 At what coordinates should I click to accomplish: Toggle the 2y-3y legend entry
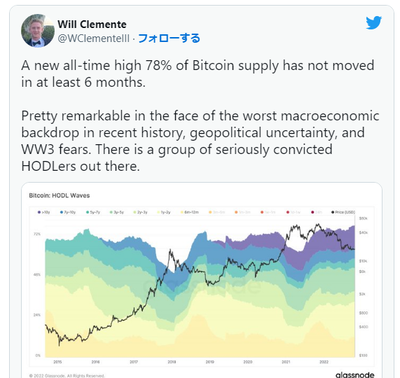[x=140, y=212]
